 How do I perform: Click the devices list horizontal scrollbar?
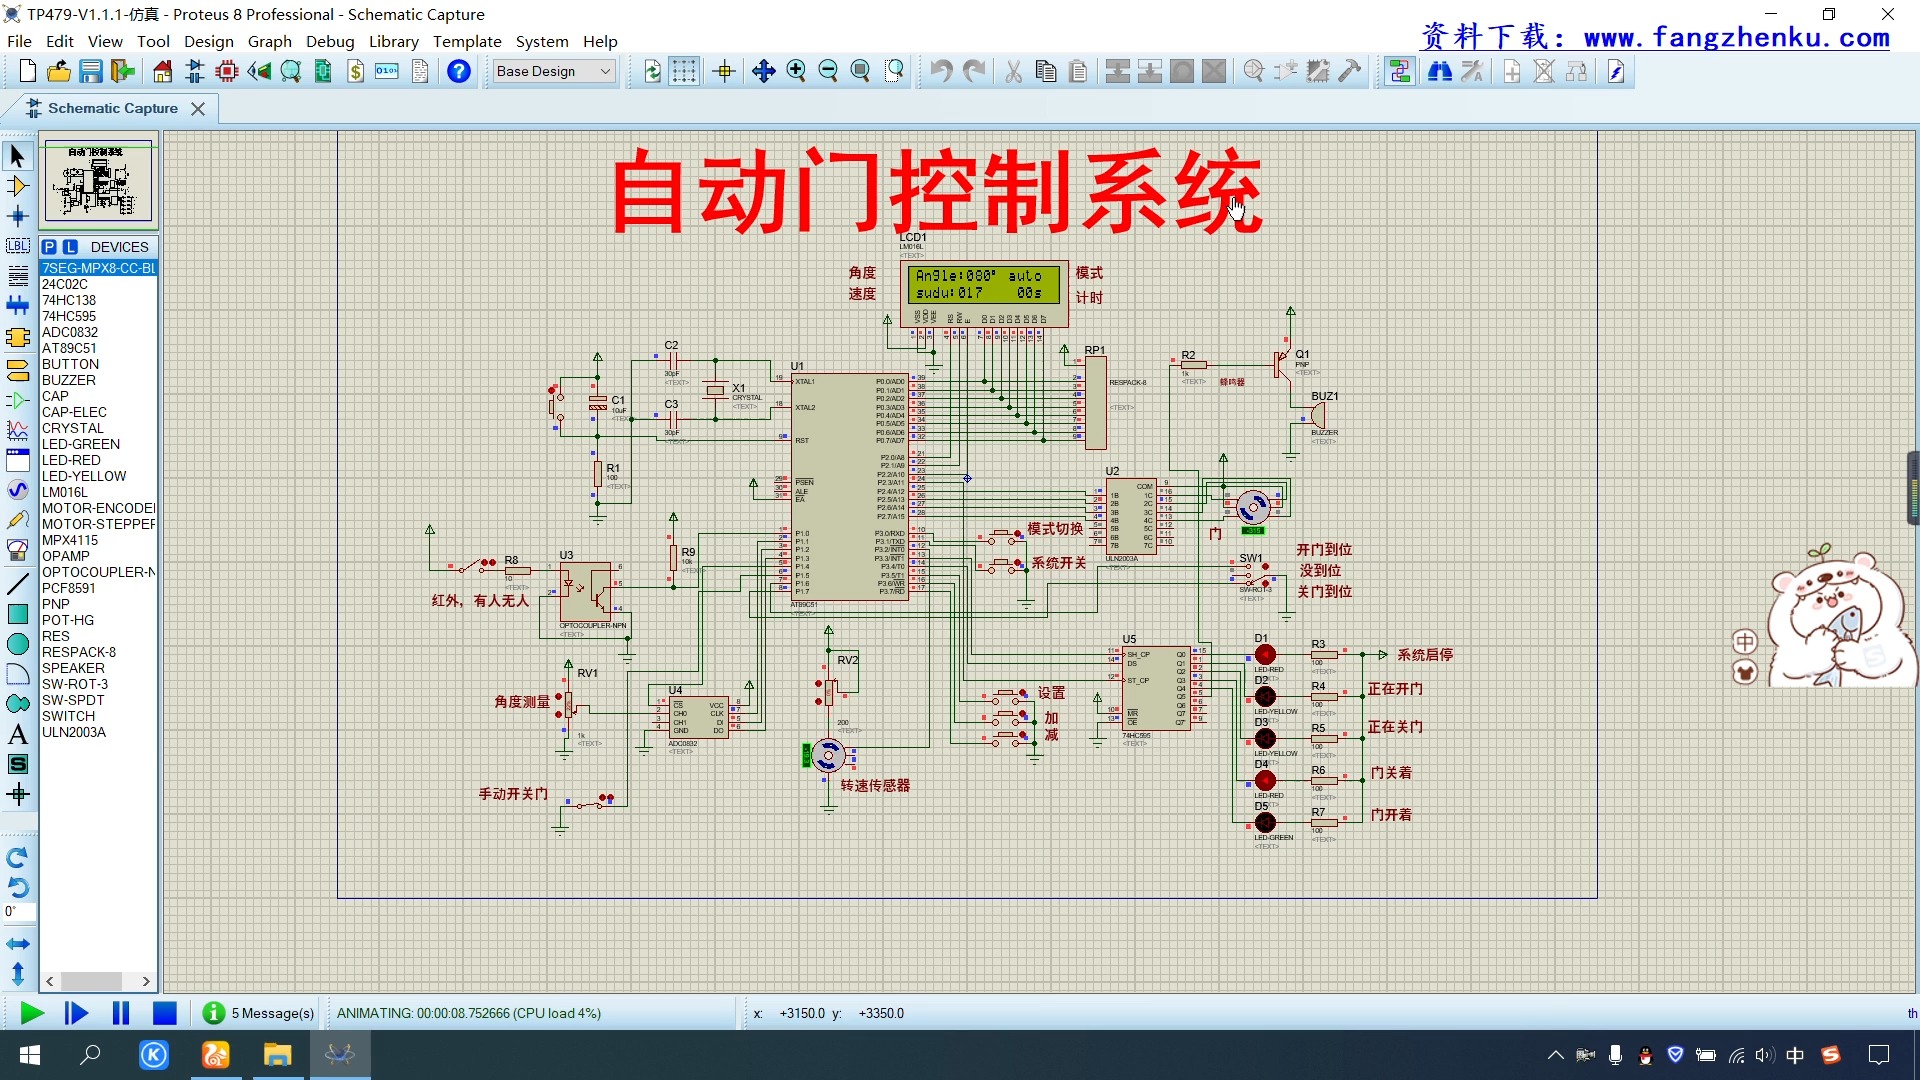point(92,981)
